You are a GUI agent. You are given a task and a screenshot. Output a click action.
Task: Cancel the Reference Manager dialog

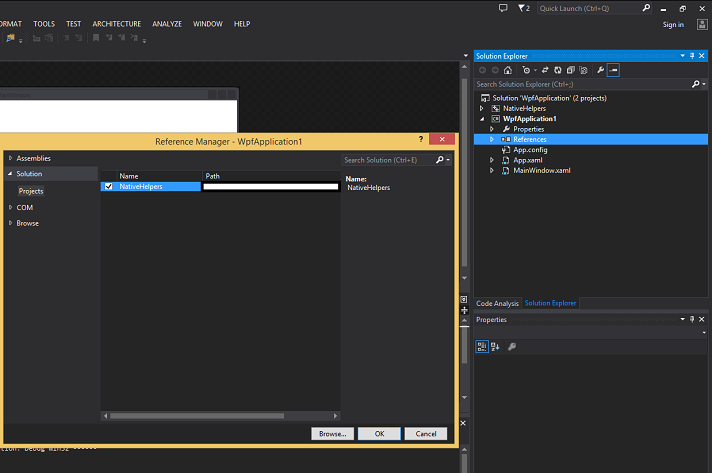pyautogui.click(x=426, y=434)
